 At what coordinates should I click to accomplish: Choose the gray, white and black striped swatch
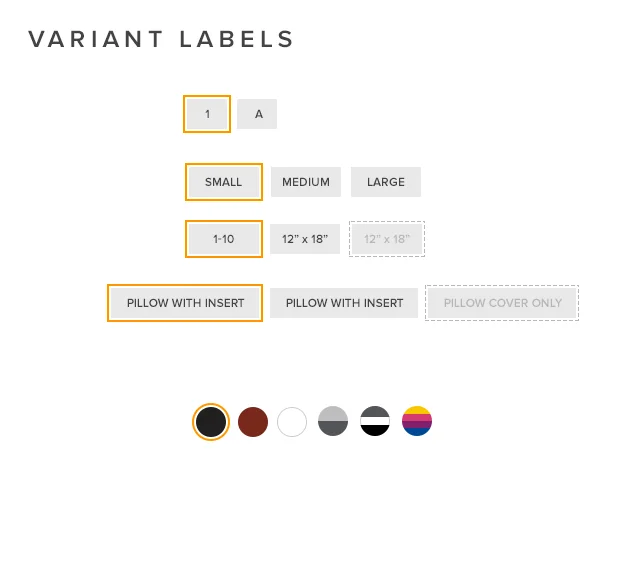click(375, 421)
